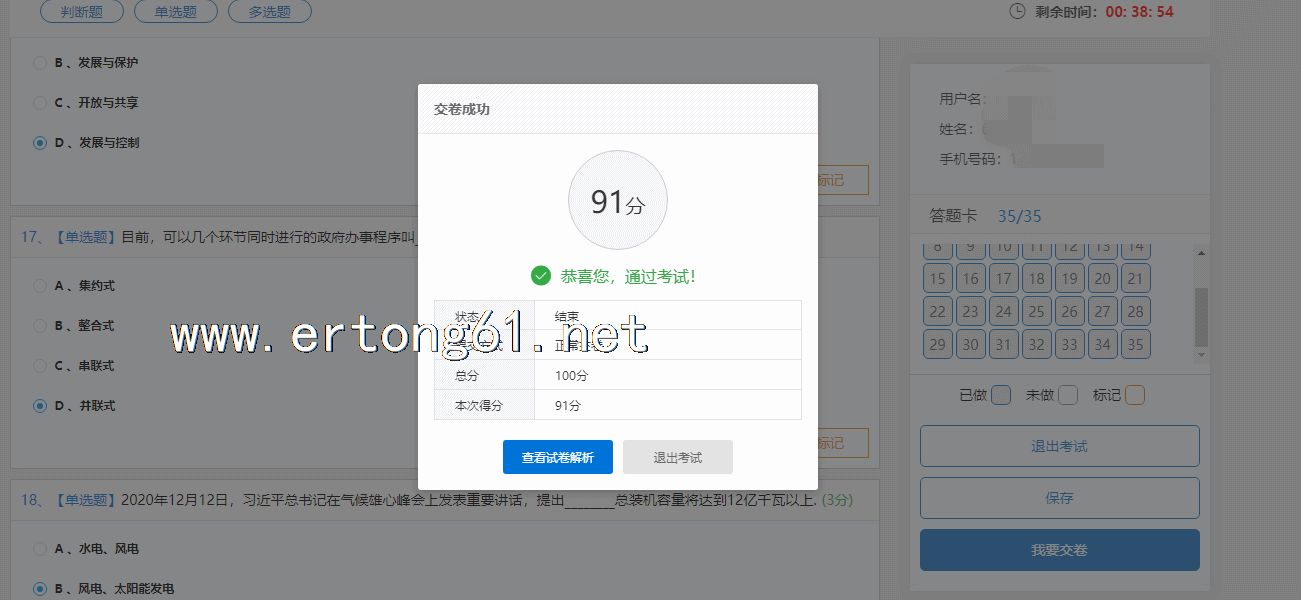Click the 我要交卷 submit button

pos(1059,550)
